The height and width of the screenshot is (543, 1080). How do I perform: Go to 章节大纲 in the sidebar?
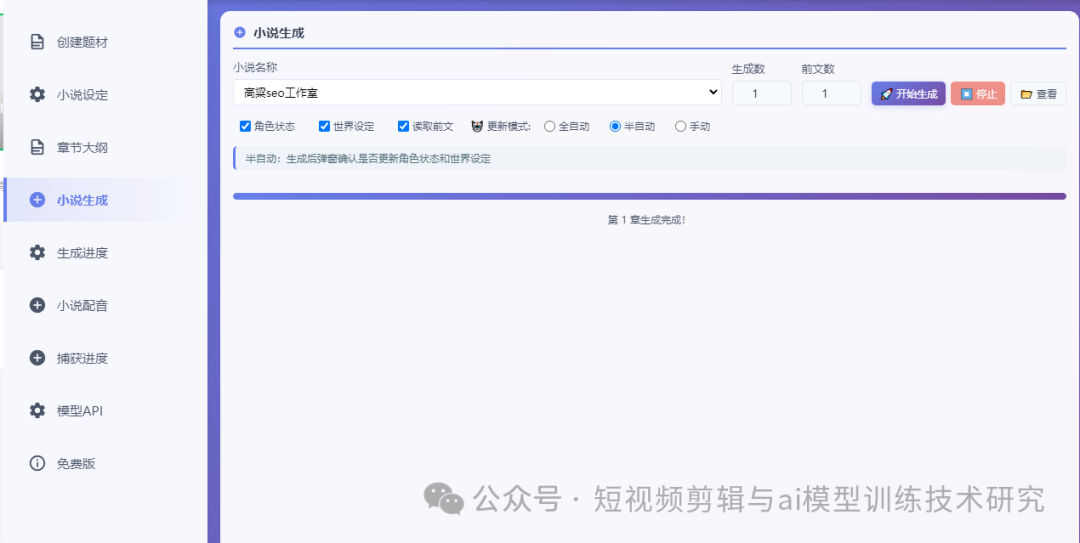coord(105,147)
